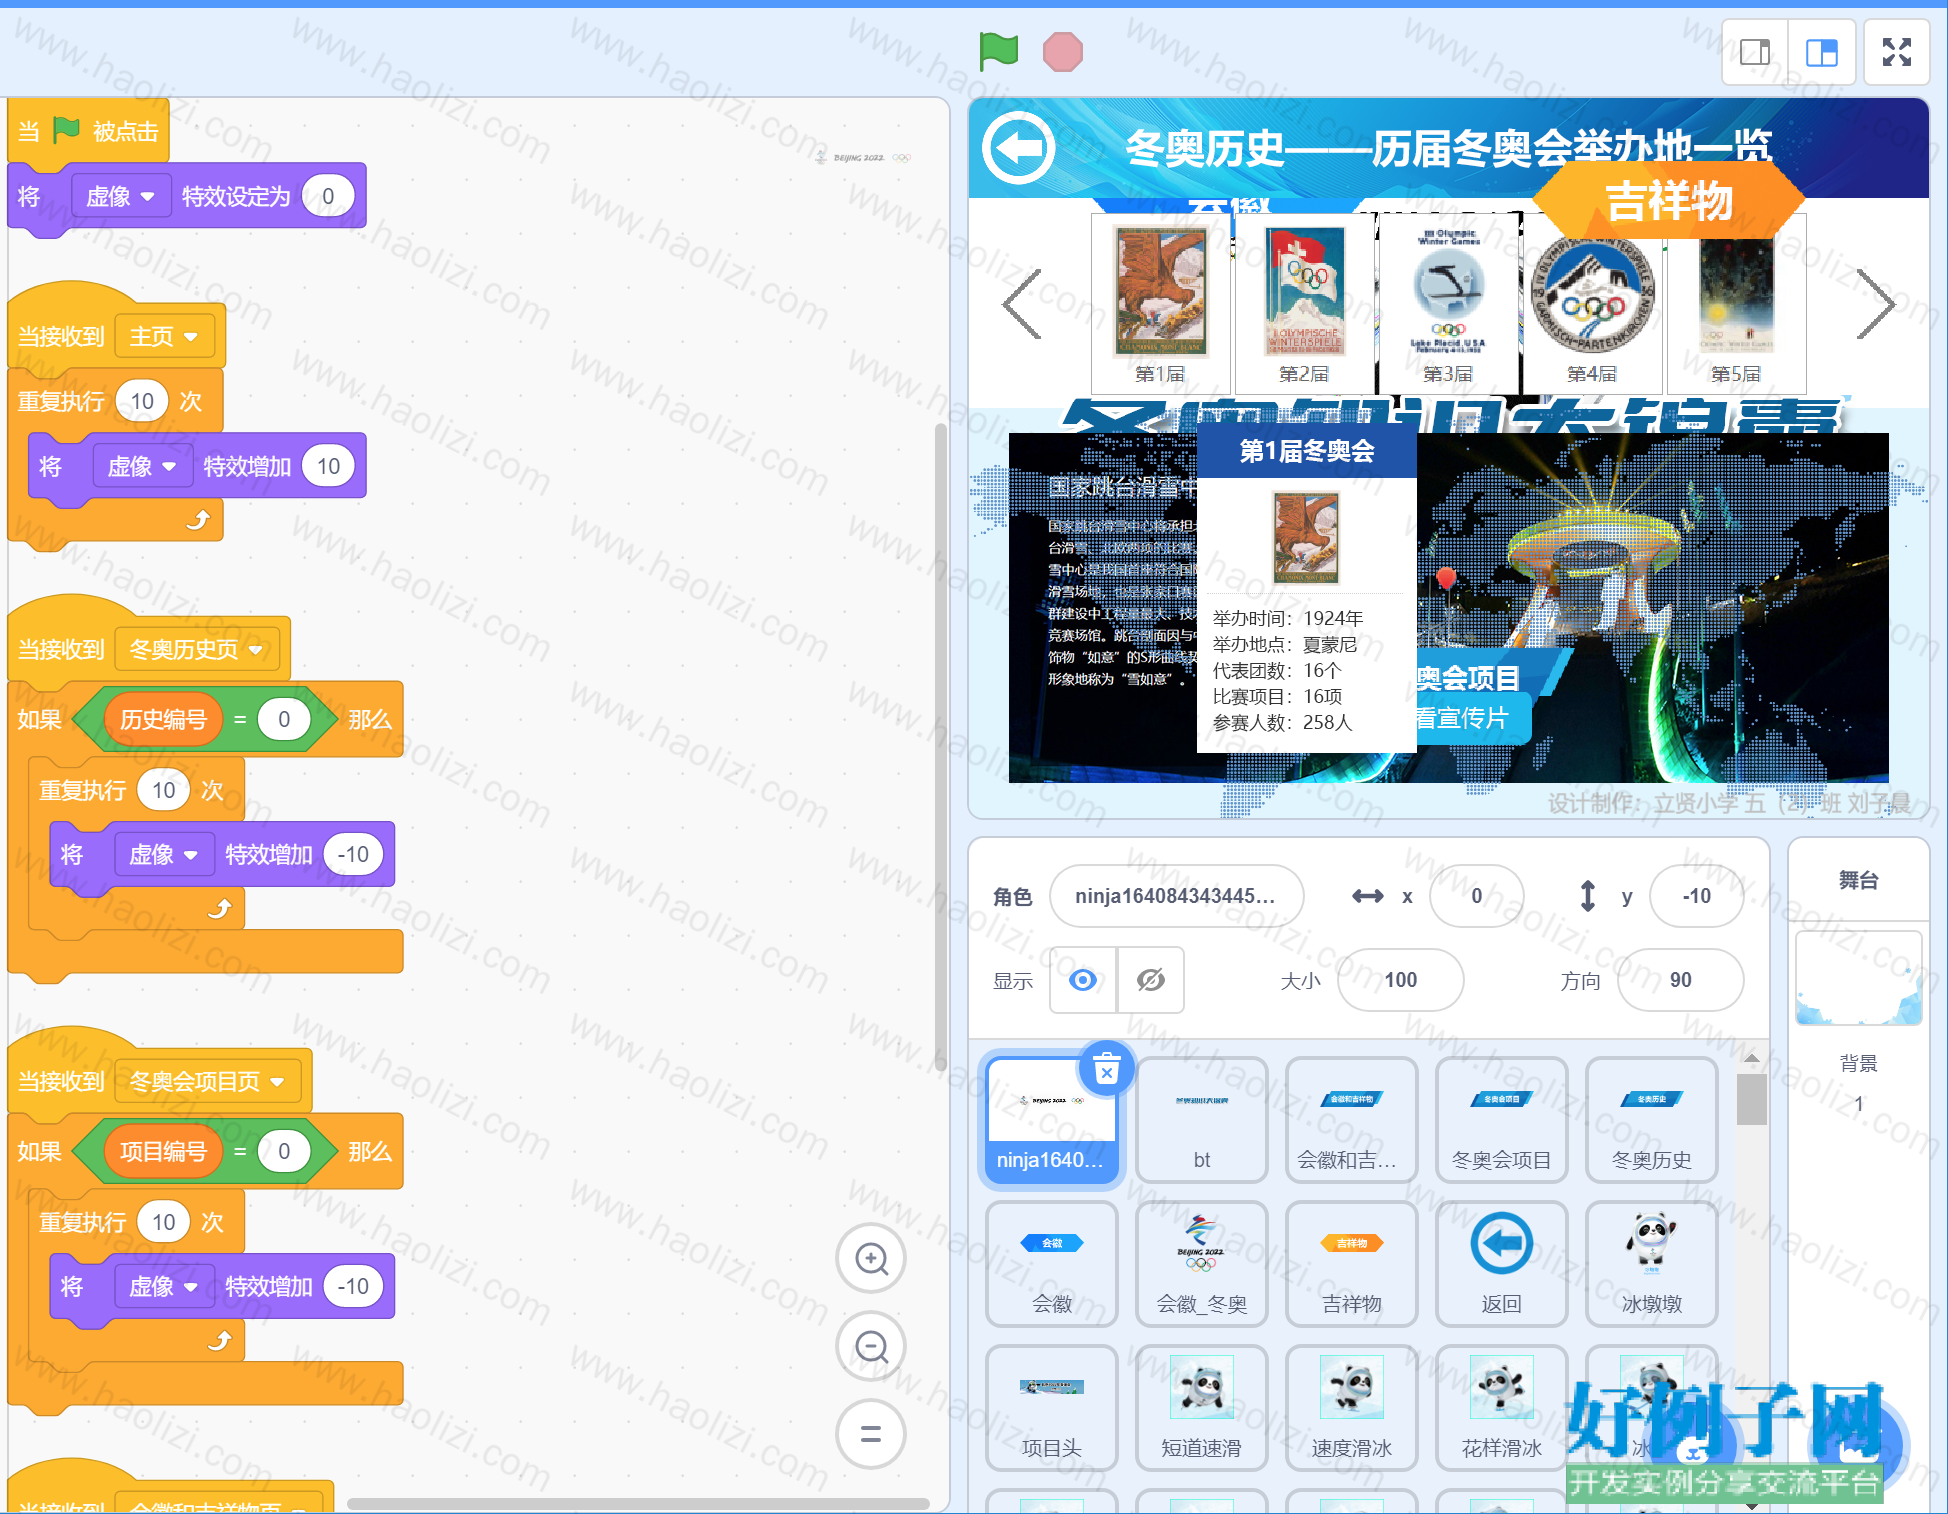Click the back arrow on the stage
The height and width of the screenshot is (1514, 1948).
(1018, 148)
